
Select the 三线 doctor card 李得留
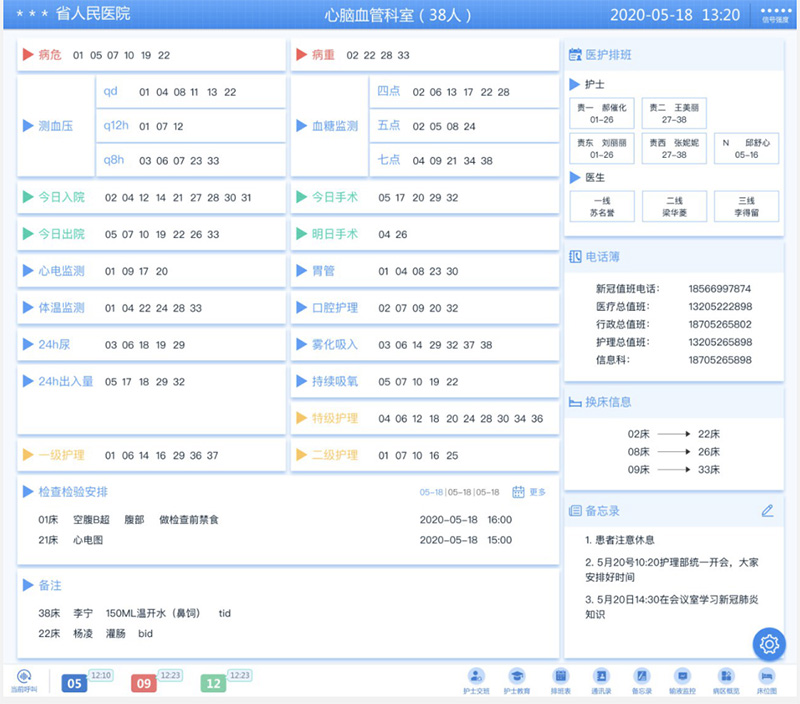[746, 207]
